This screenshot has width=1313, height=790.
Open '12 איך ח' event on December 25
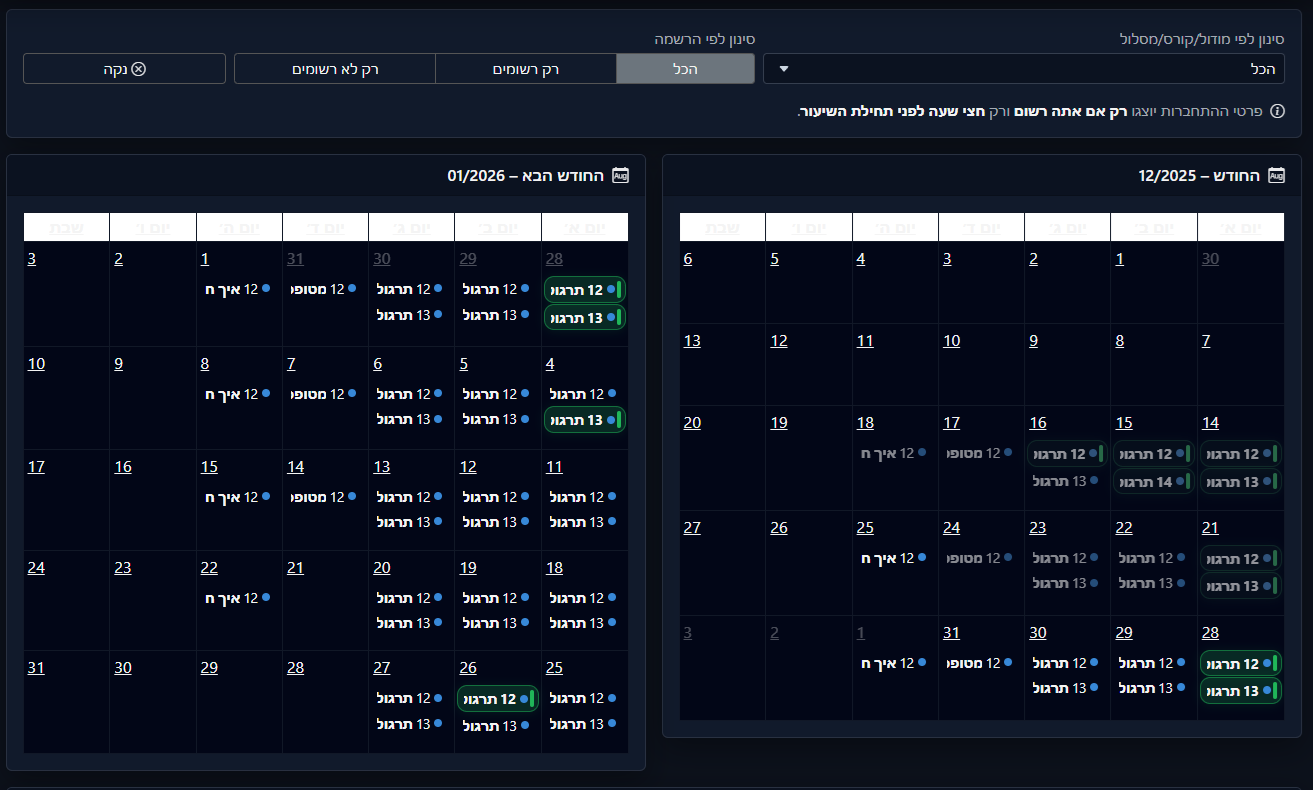pos(895,558)
